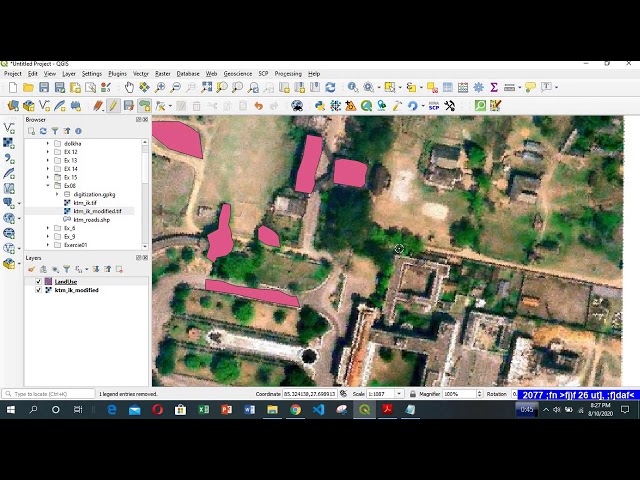Open the Python console icon
Image resolution: width=640 pixels, height=480 pixels.
[320, 106]
